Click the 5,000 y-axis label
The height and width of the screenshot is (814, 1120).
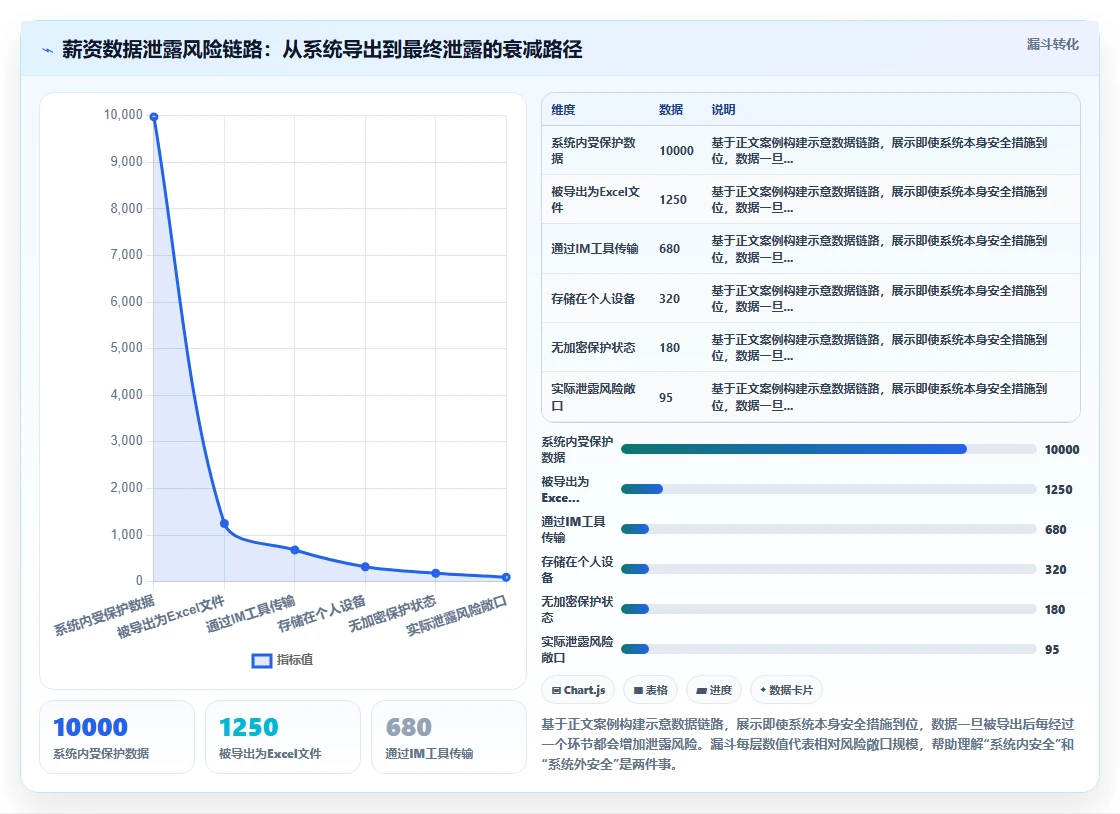click(126, 348)
